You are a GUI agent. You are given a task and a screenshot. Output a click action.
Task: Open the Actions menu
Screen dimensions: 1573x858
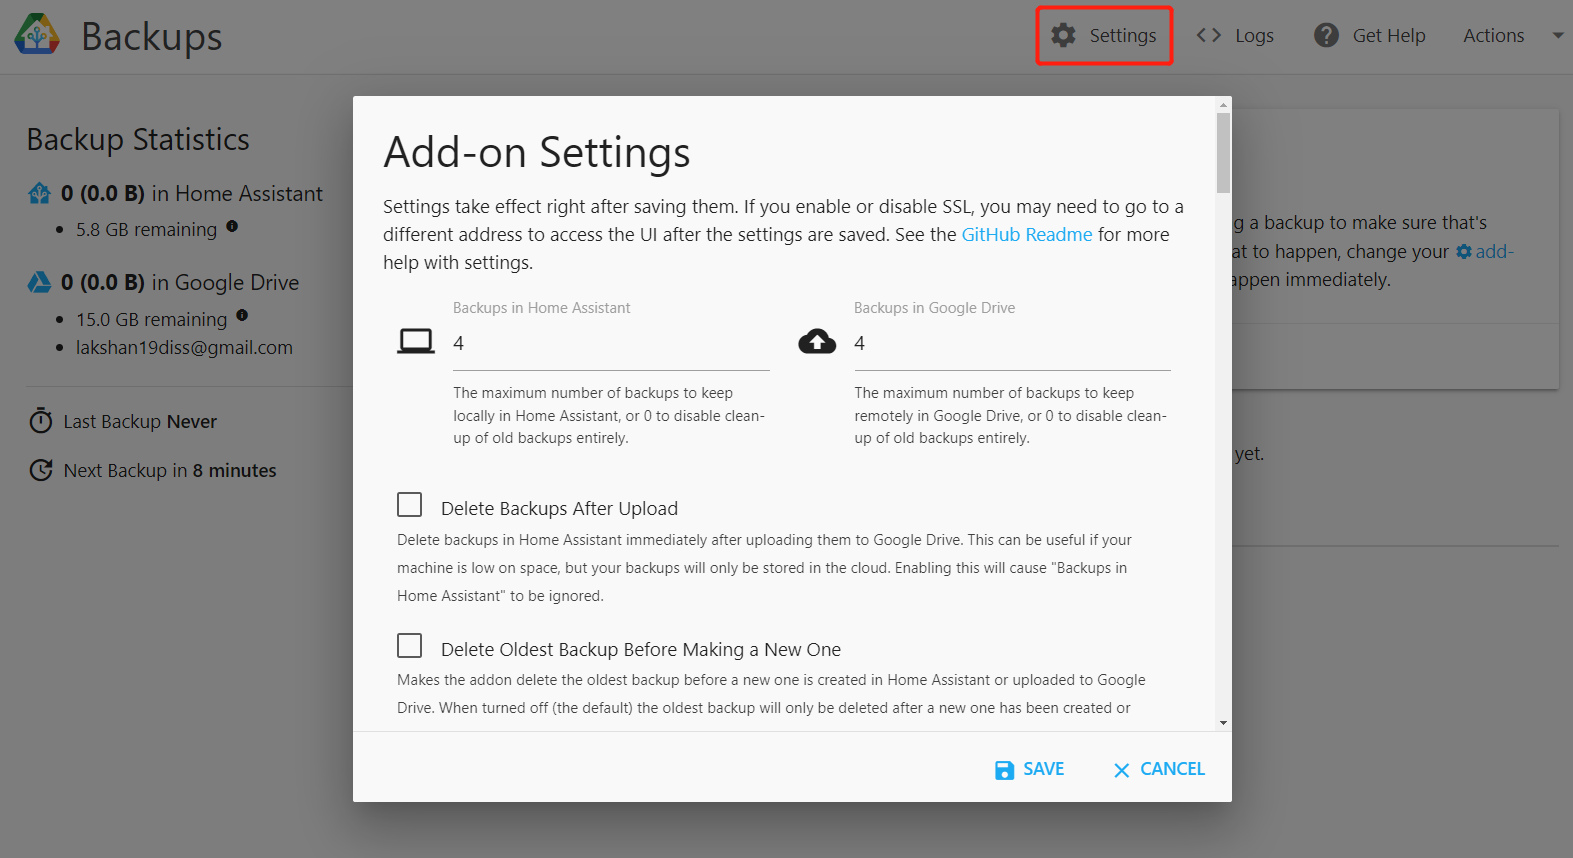tap(1494, 35)
